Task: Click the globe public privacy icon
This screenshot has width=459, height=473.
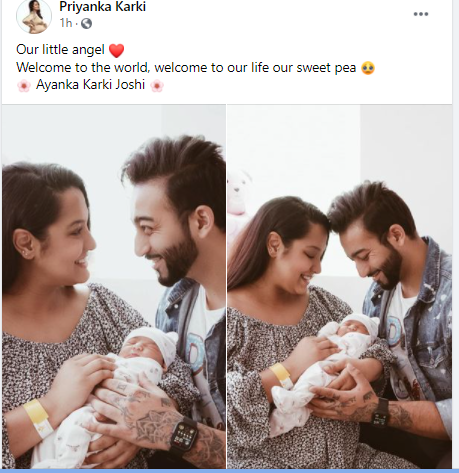Action: pos(86,23)
